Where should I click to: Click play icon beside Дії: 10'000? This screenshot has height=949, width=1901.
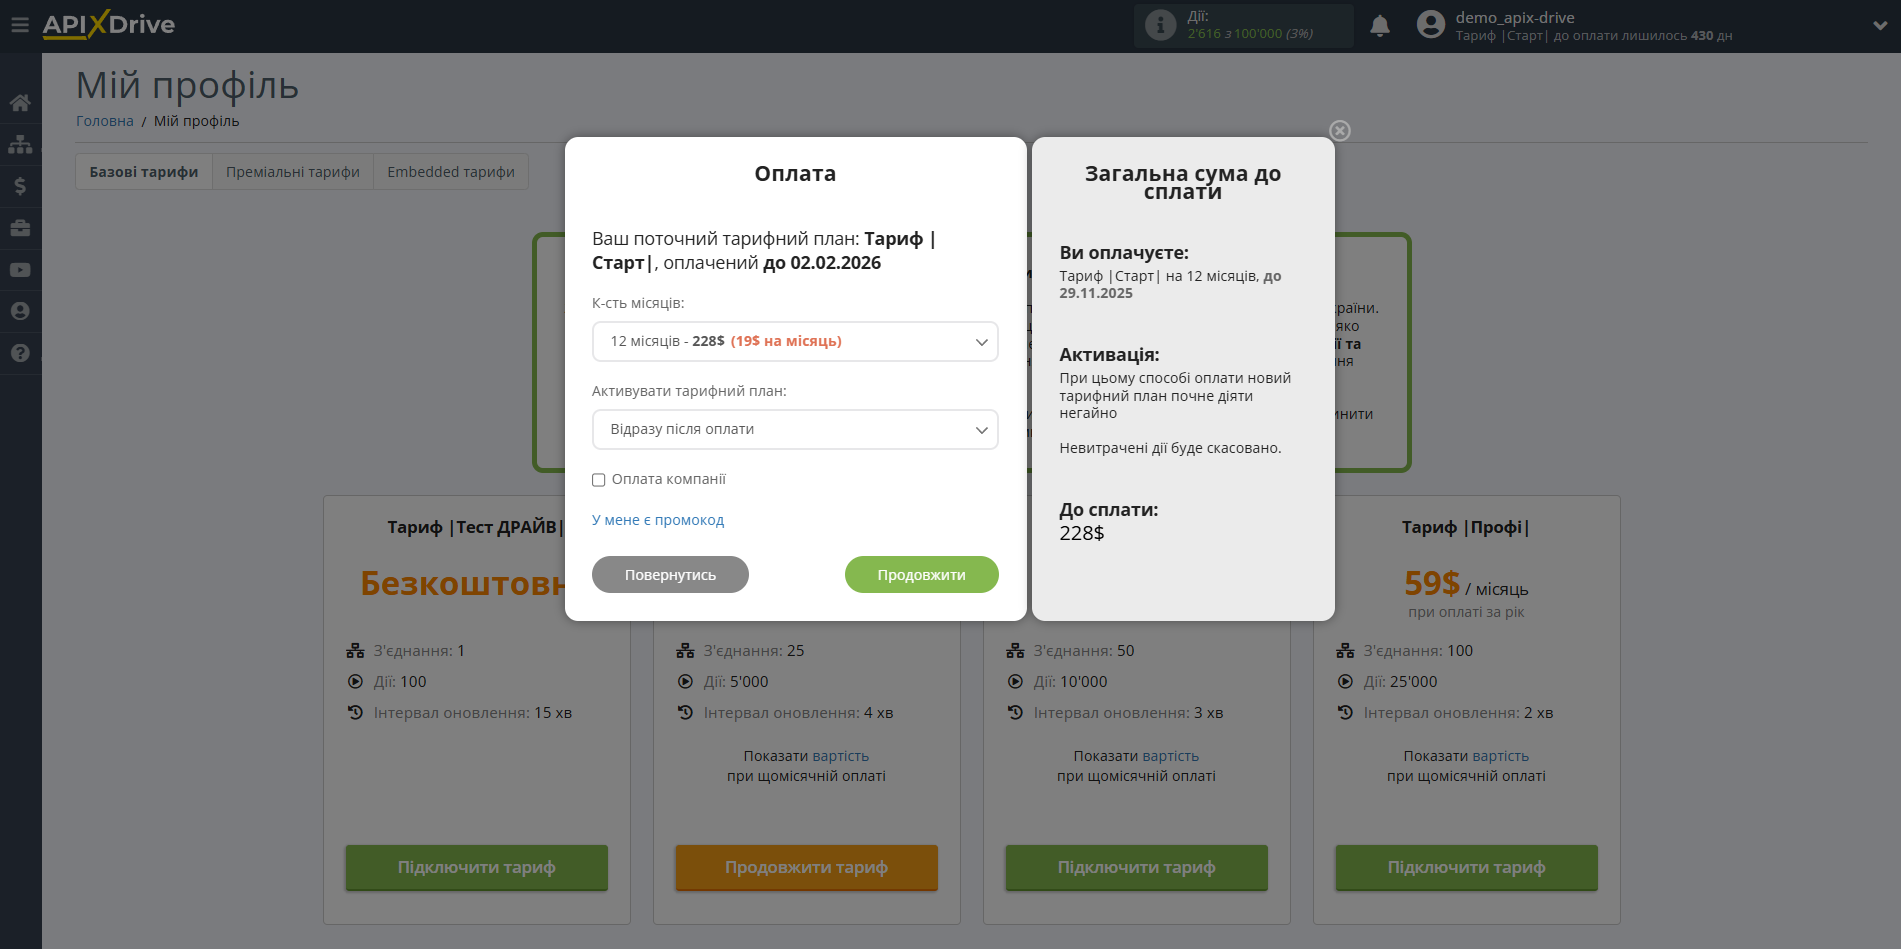click(1015, 682)
